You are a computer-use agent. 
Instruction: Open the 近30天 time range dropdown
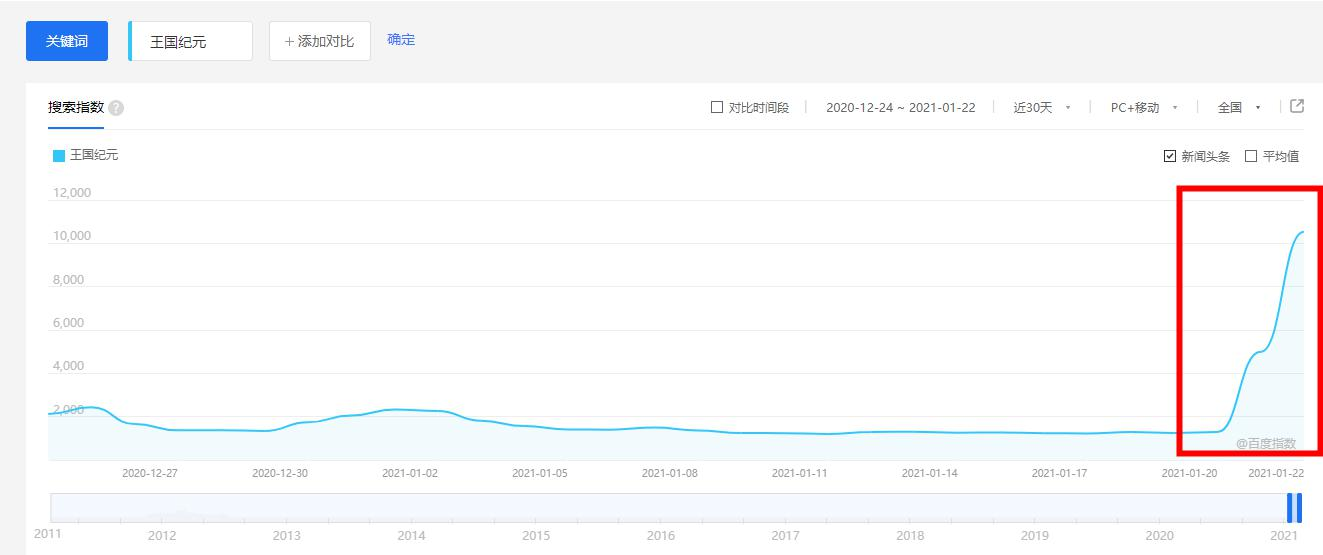pos(1042,108)
